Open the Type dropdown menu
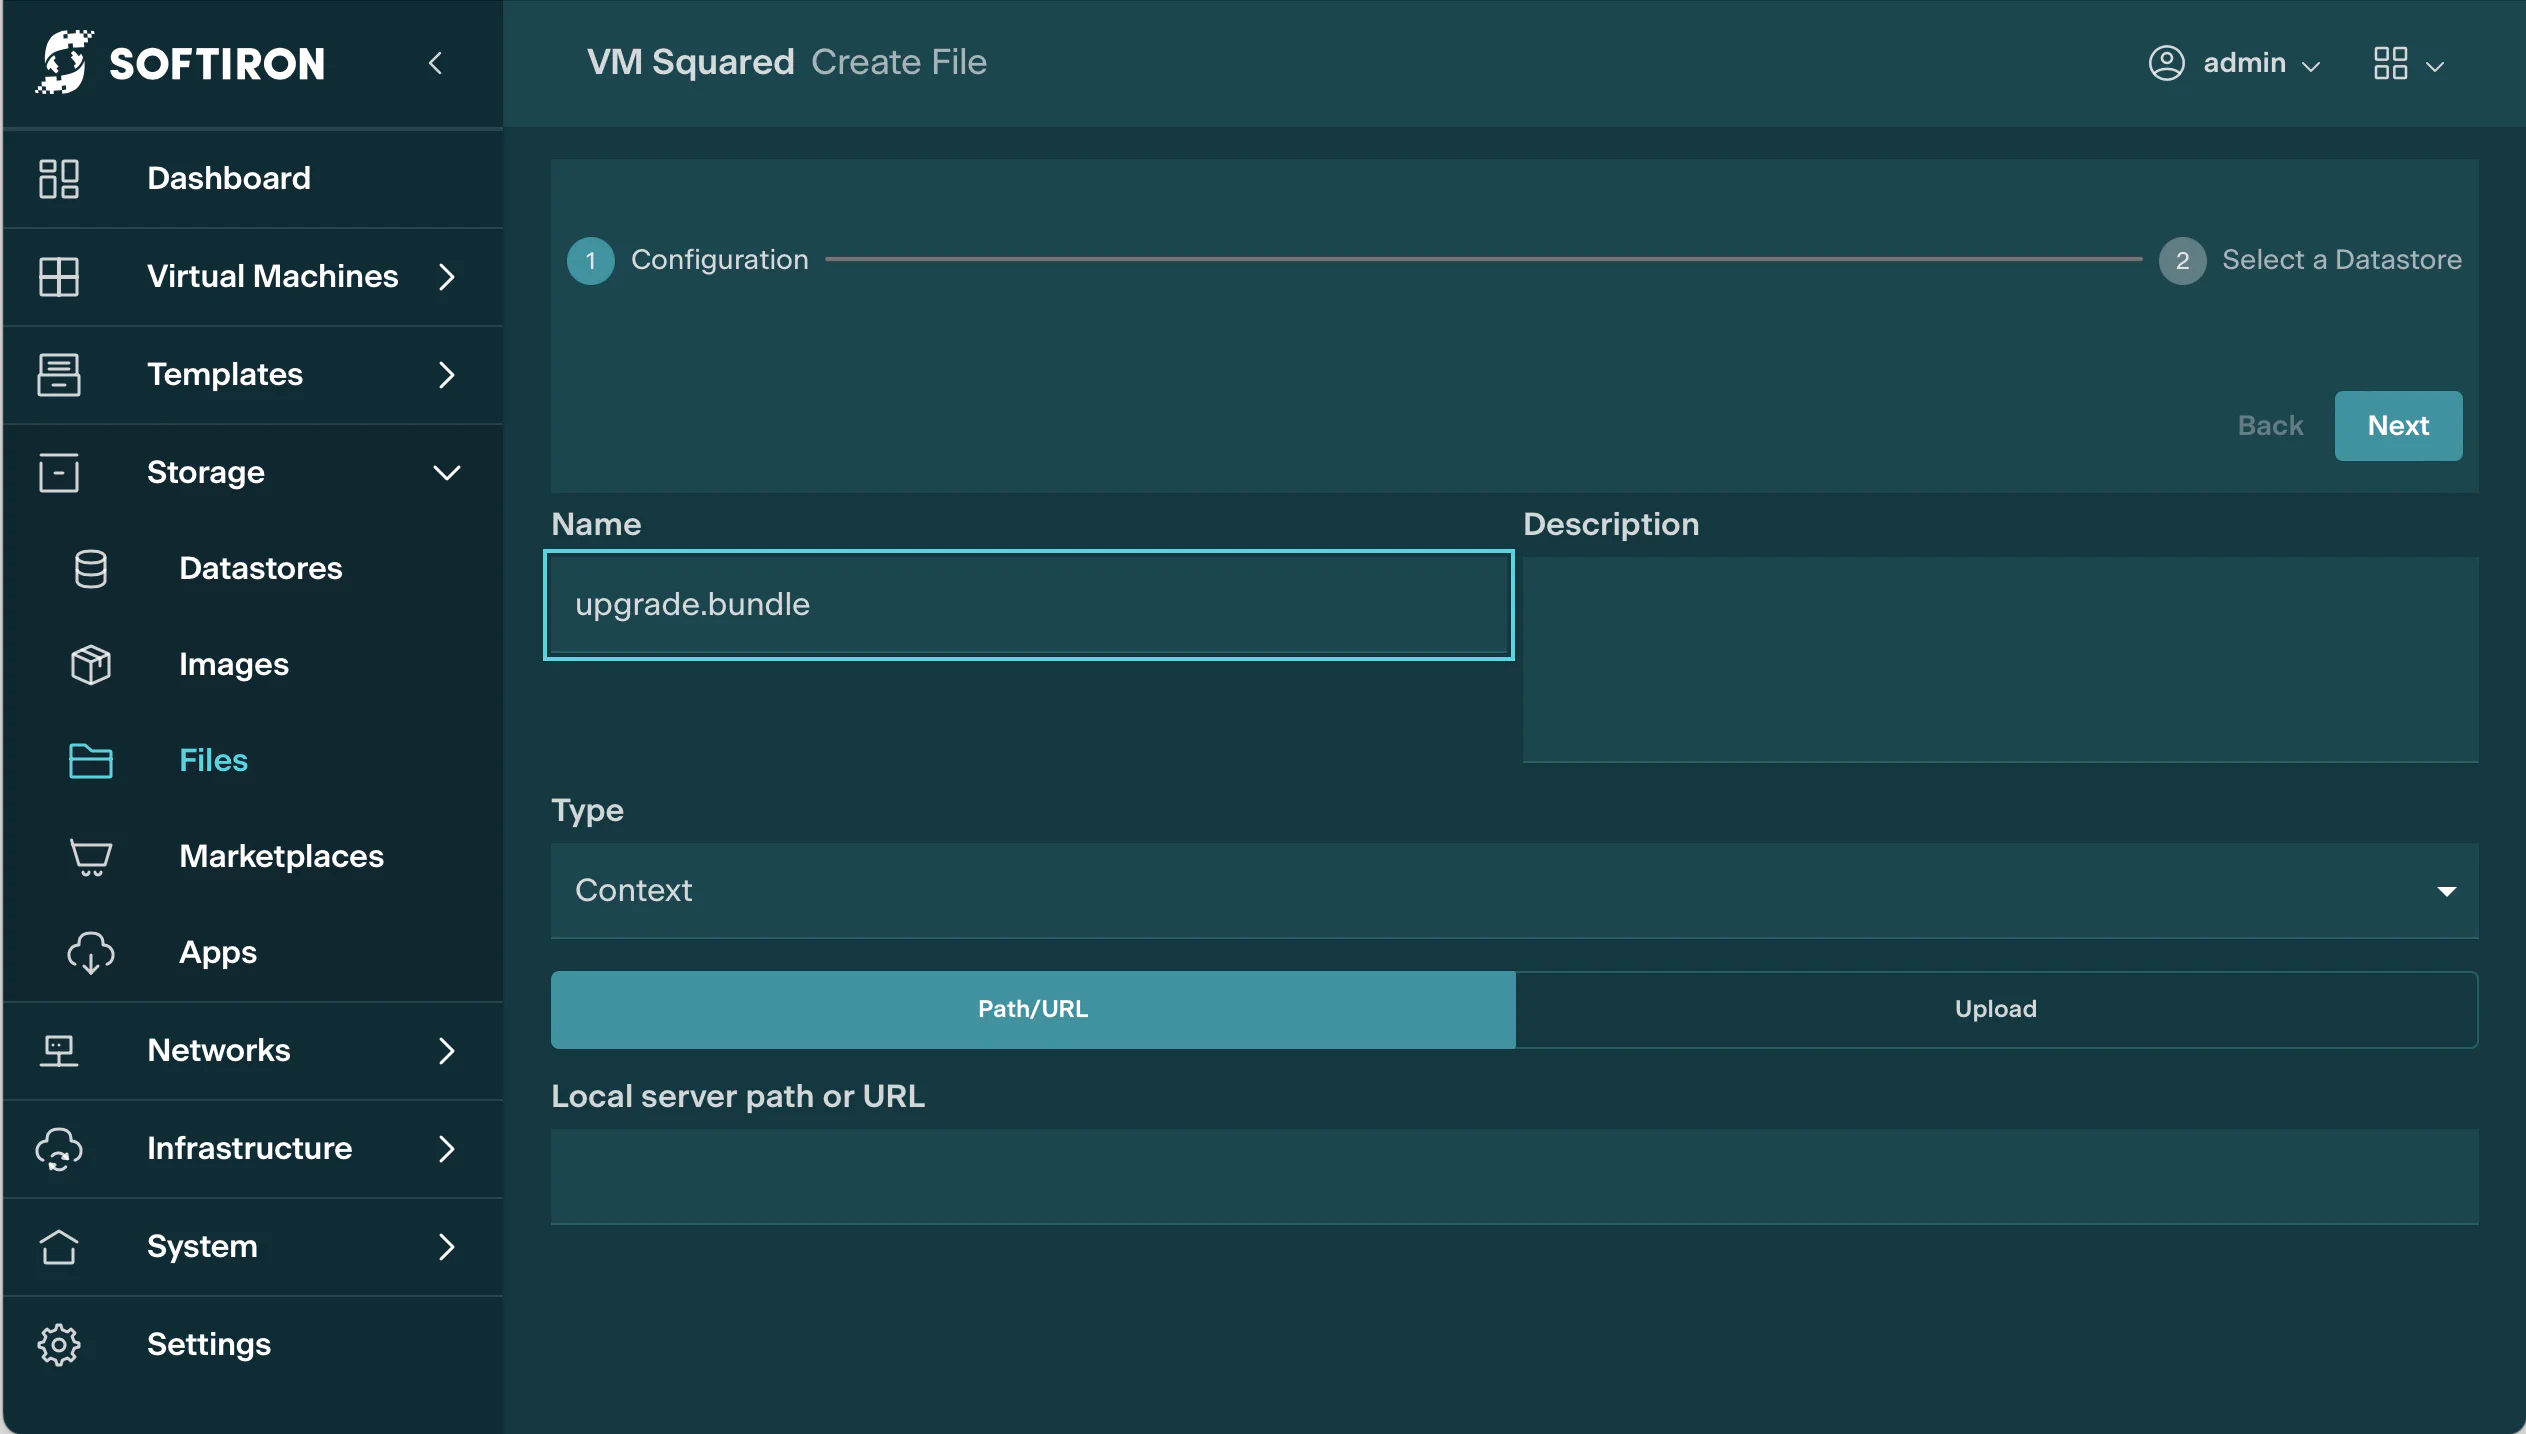The width and height of the screenshot is (2526, 1434). click(1515, 890)
